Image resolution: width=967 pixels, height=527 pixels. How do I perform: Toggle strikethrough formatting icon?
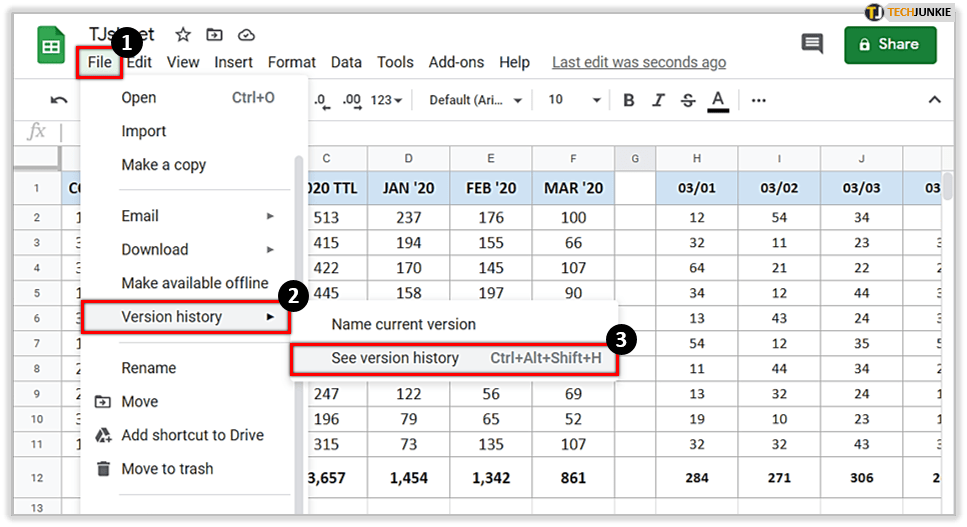point(687,100)
